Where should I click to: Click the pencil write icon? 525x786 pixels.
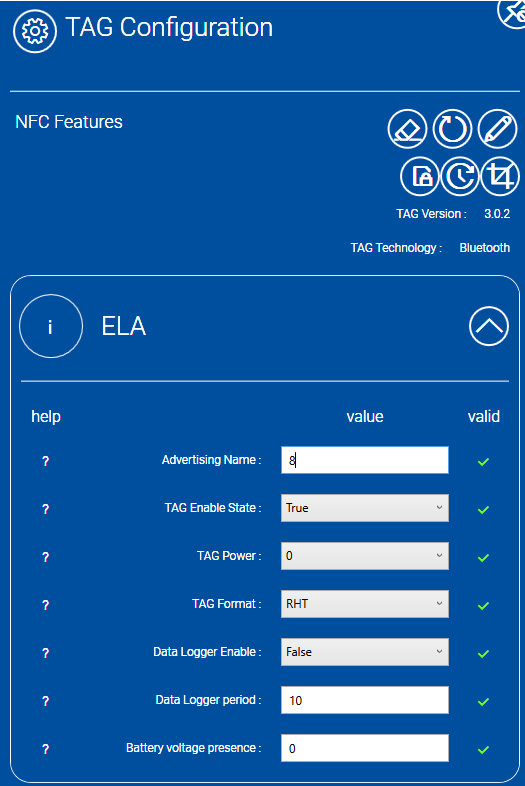click(x=497, y=129)
